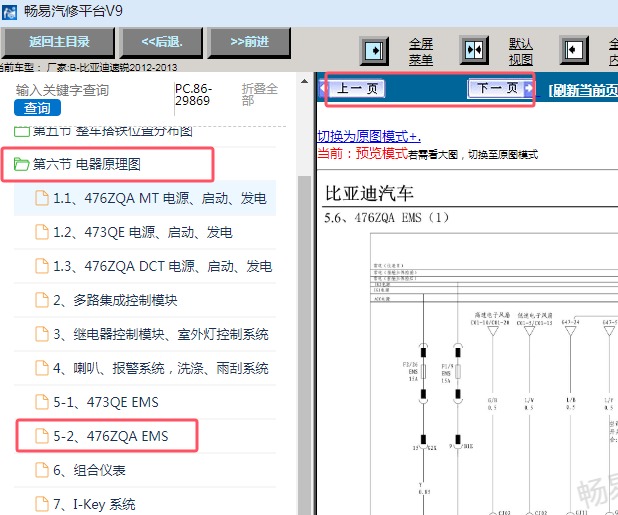Click the document icon beside 1.3、476ZQA DCT
The height and width of the screenshot is (515, 618).
click(42, 266)
